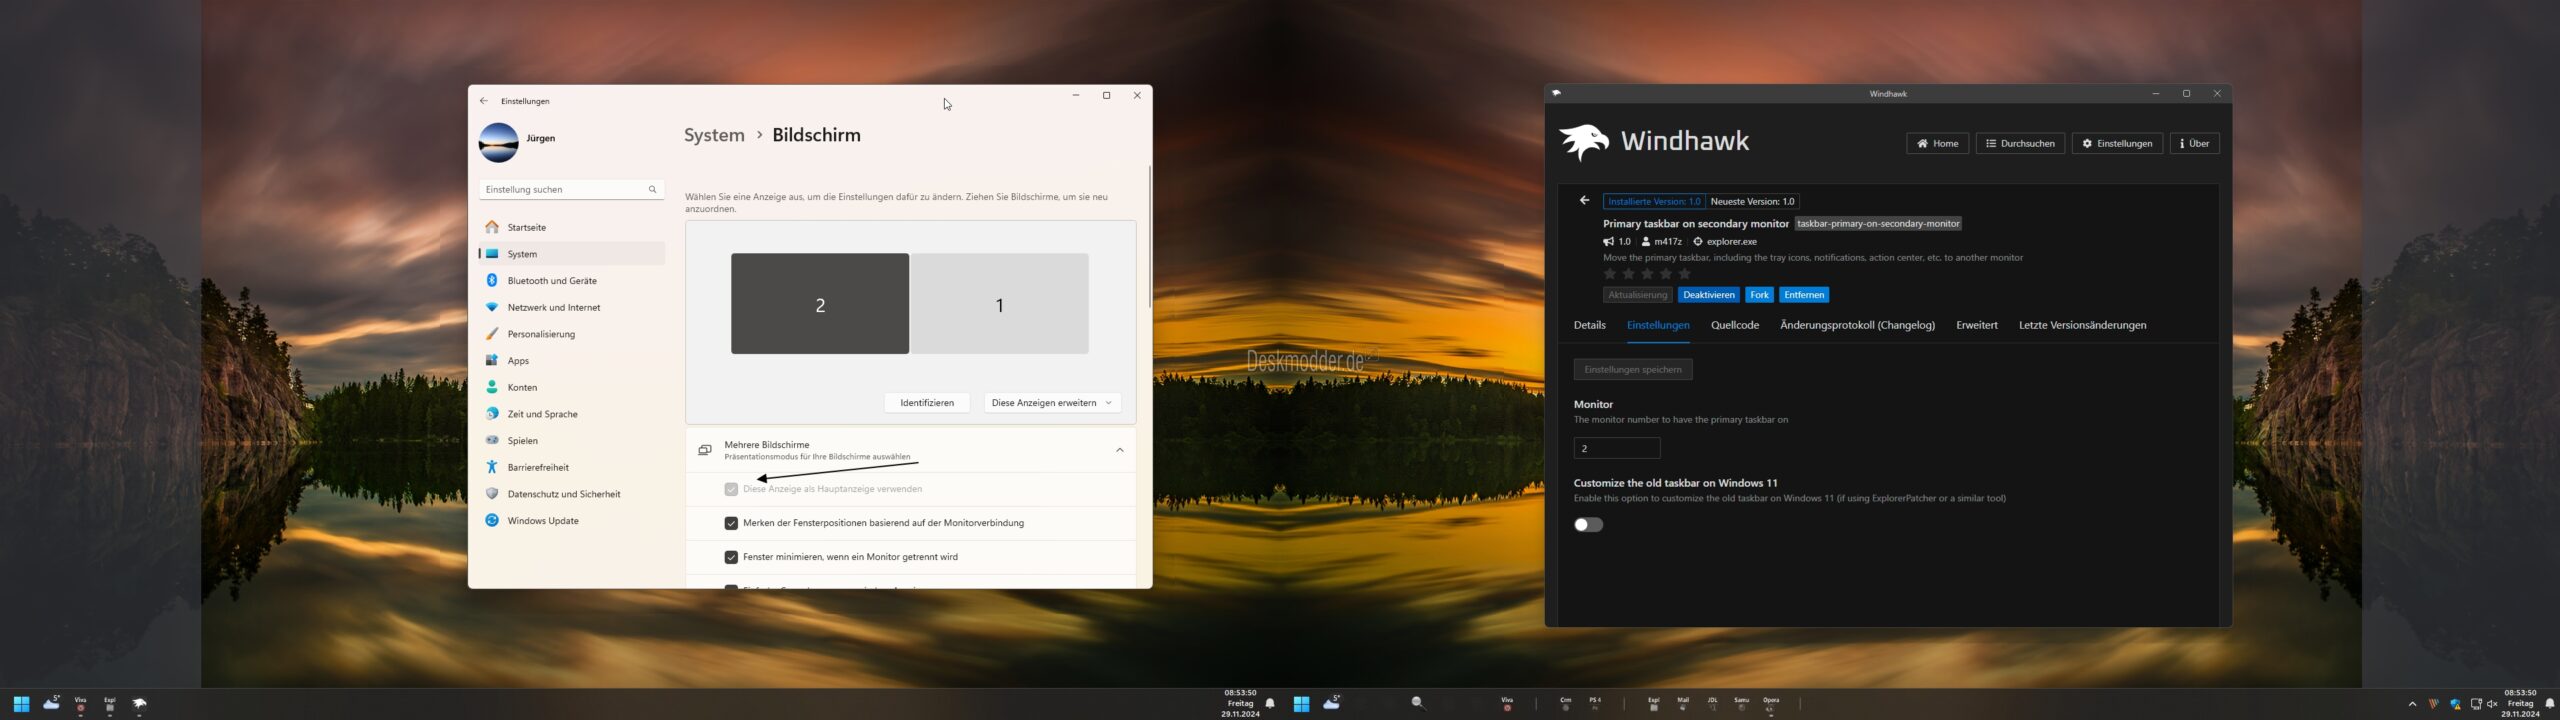Open Bluetooth und Geräte settings
This screenshot has height=720, width=2560.
(572, 281)
